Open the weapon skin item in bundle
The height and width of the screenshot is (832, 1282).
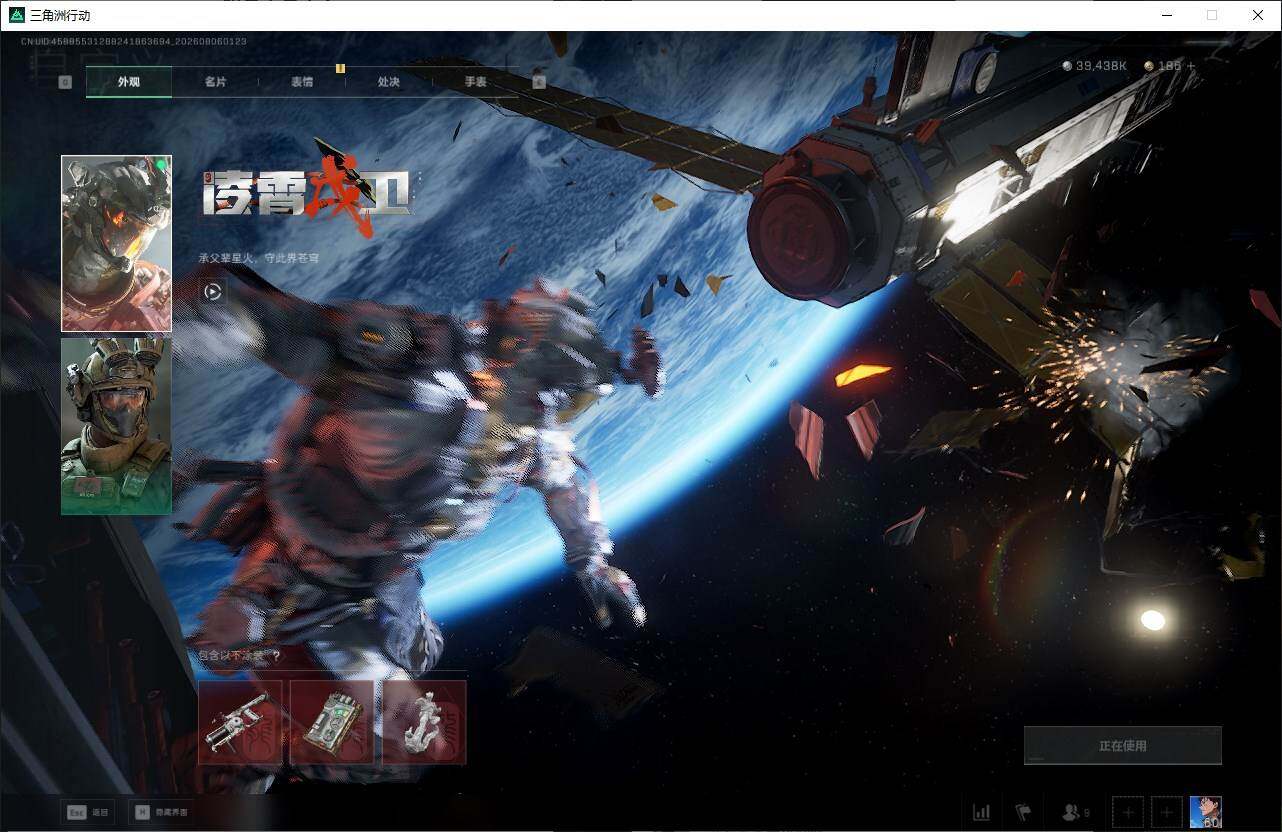coord(240,722)
